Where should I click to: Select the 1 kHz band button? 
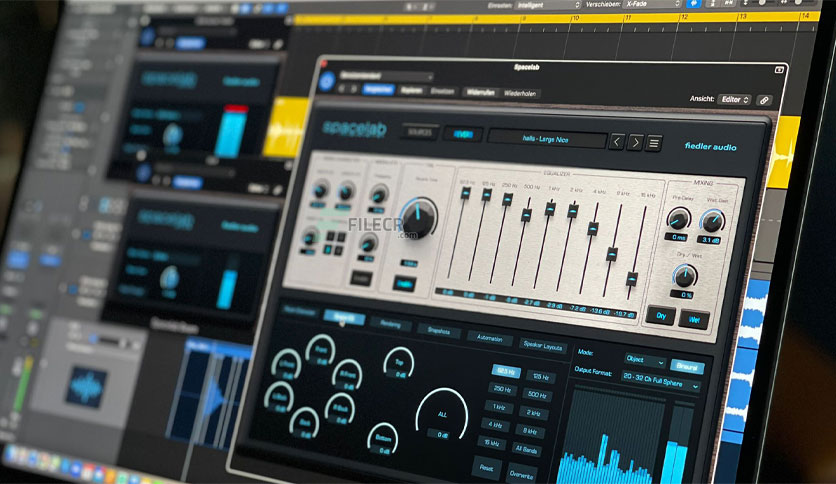click(499, 407)
